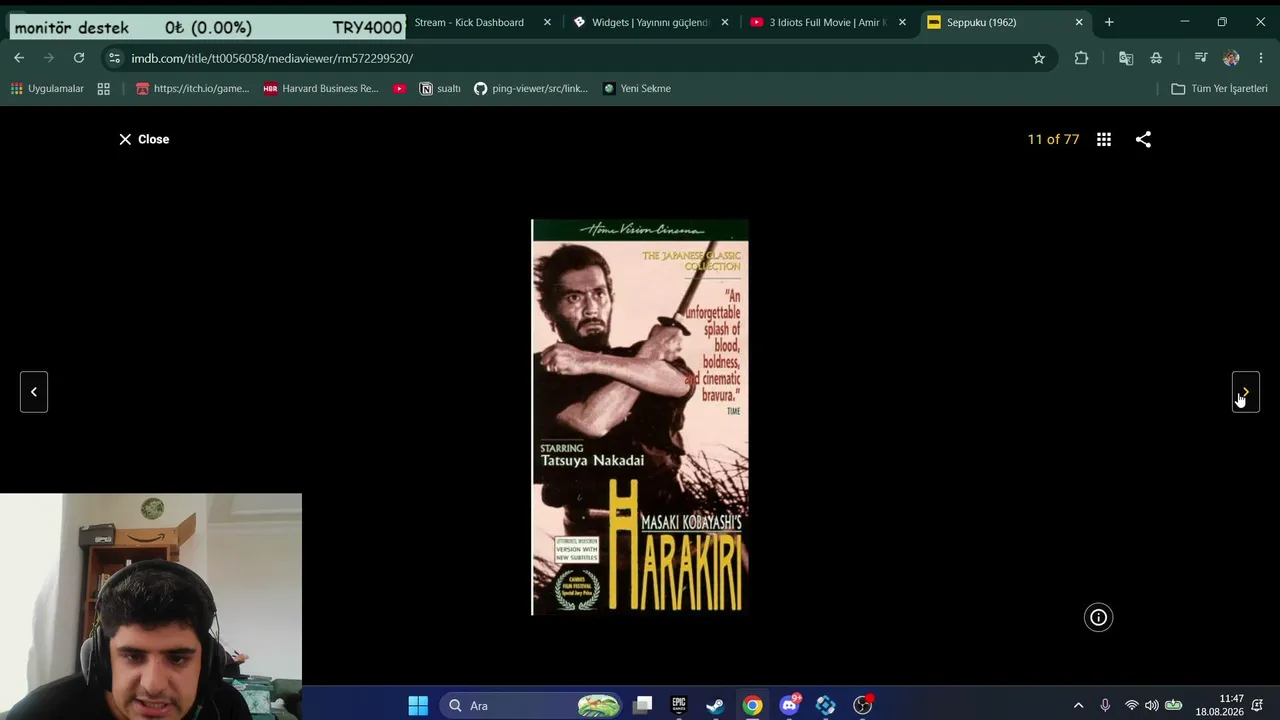Open Google Chrome from the taskbar
This screenshot has height=720, width=1280.
(x=752, y=706)
